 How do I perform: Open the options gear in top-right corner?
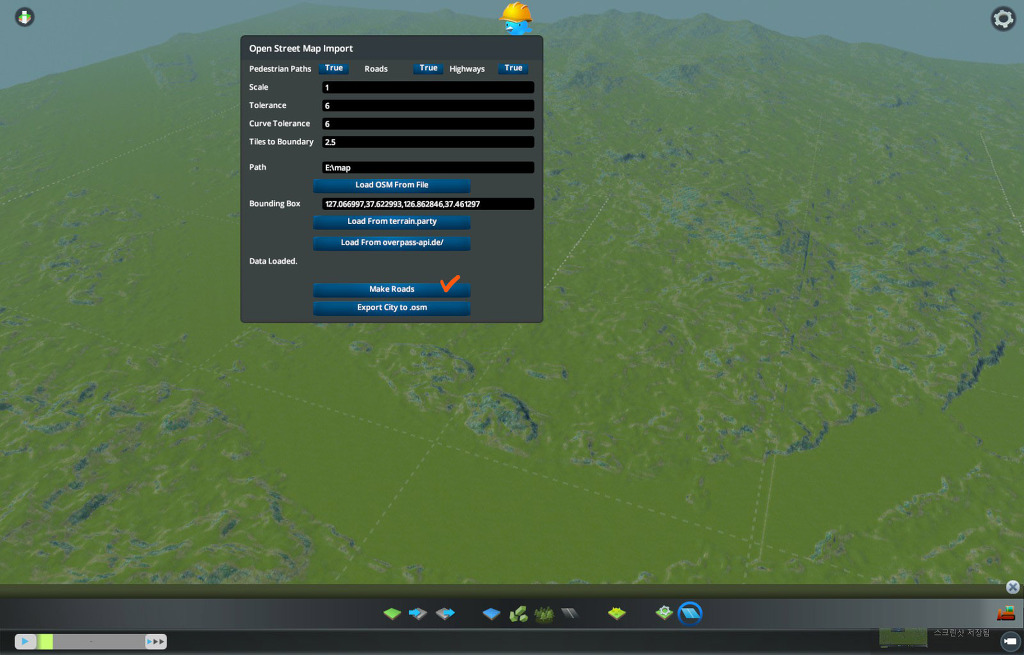1002,18
